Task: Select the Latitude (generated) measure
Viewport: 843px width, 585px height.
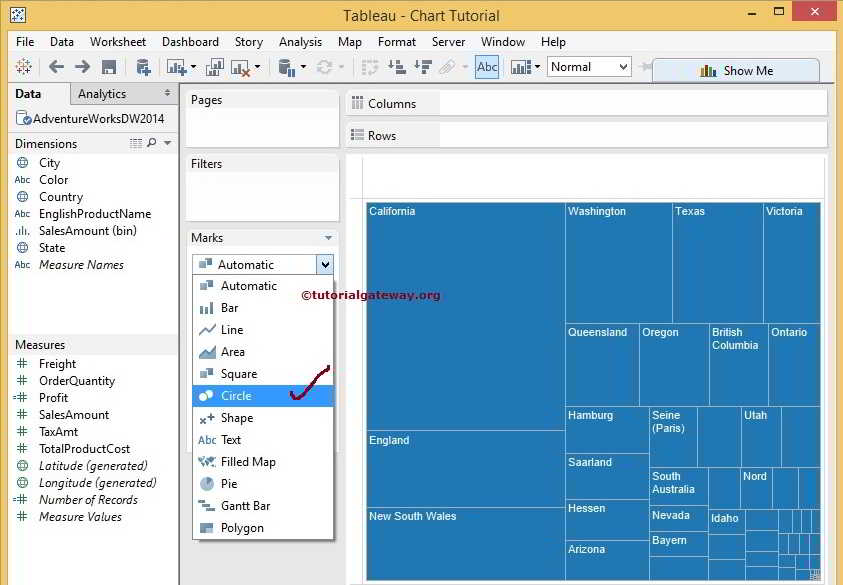Action: [x=93, y=466]
